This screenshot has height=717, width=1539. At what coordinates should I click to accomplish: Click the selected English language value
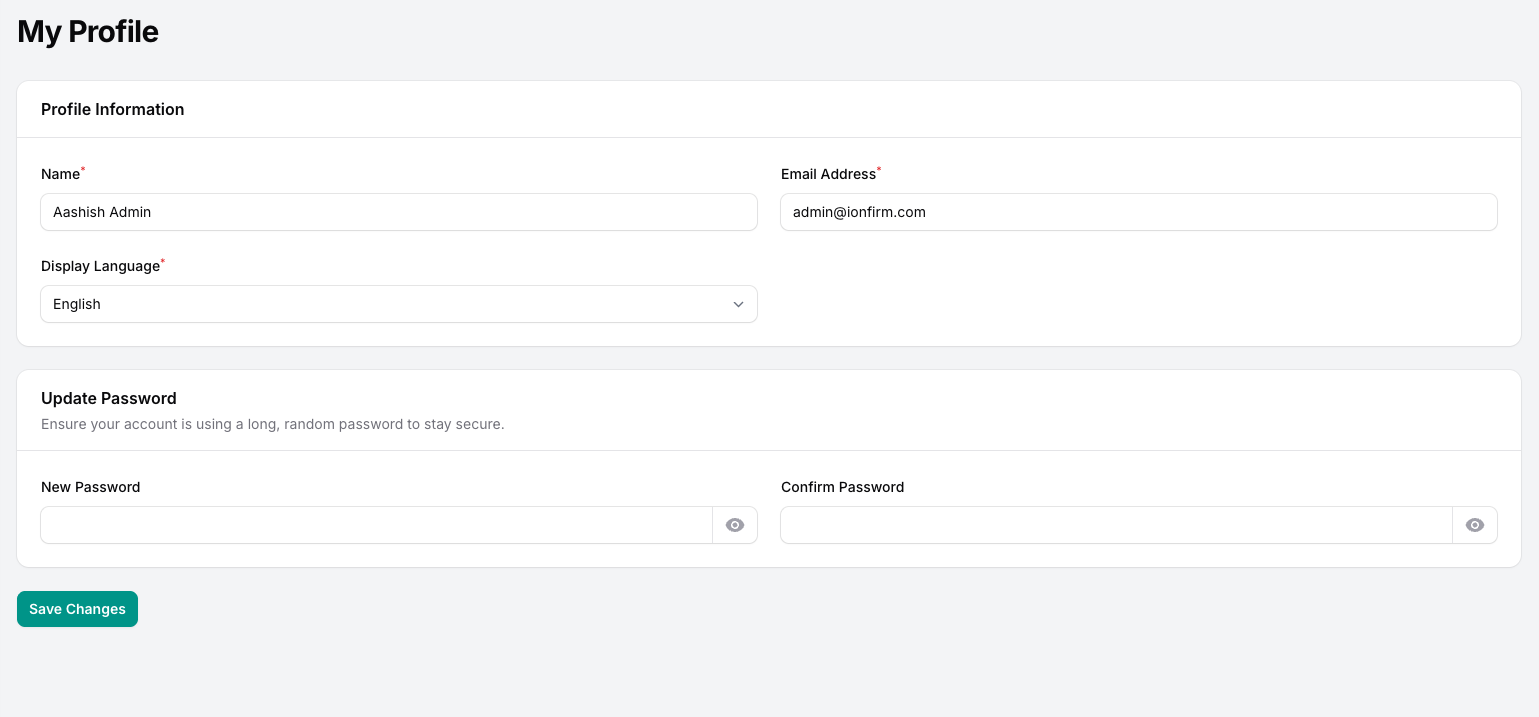click(x=77, y=304)
